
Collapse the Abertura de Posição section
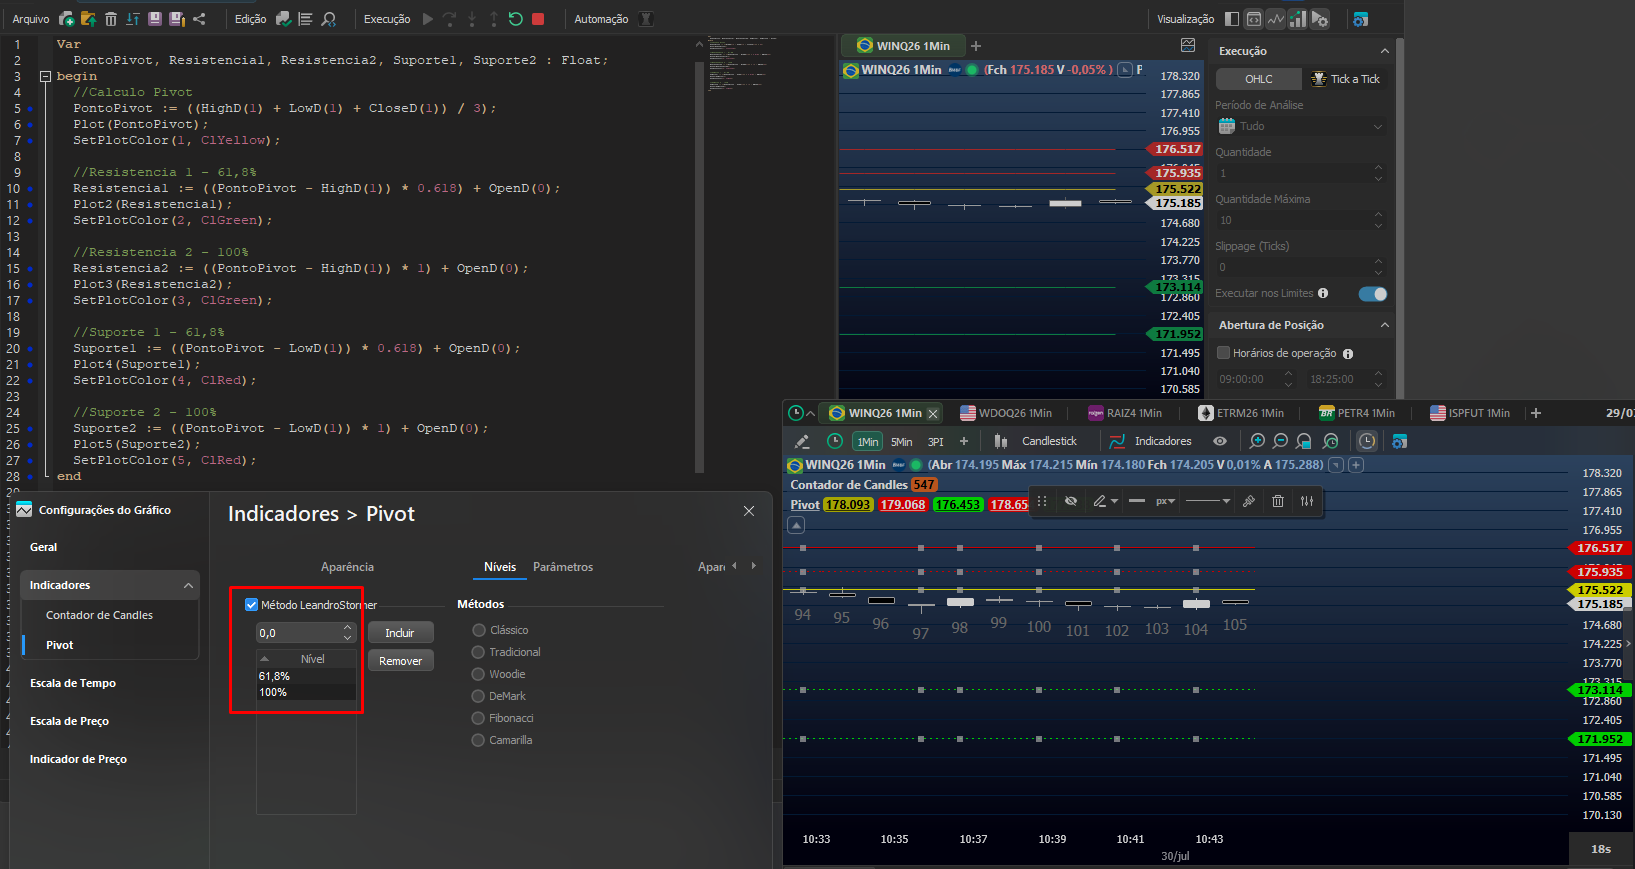point(1384,325)
